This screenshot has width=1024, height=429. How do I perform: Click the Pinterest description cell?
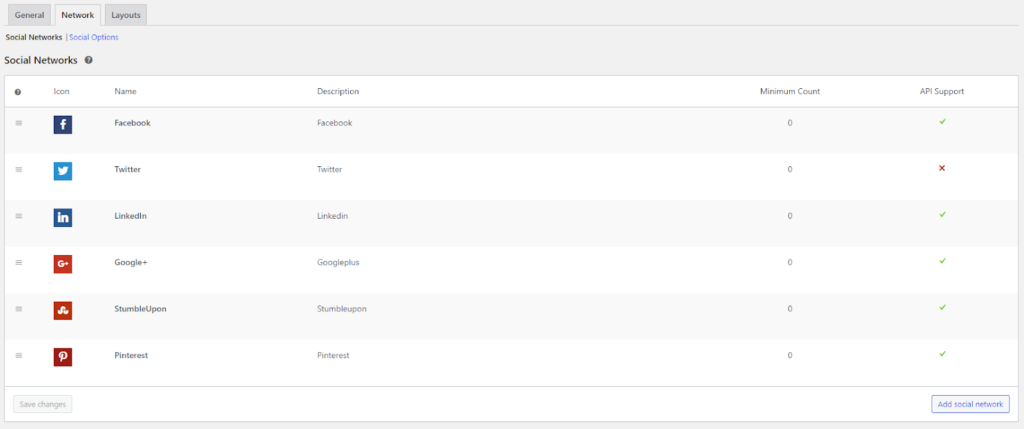click(x=334, y=355)
